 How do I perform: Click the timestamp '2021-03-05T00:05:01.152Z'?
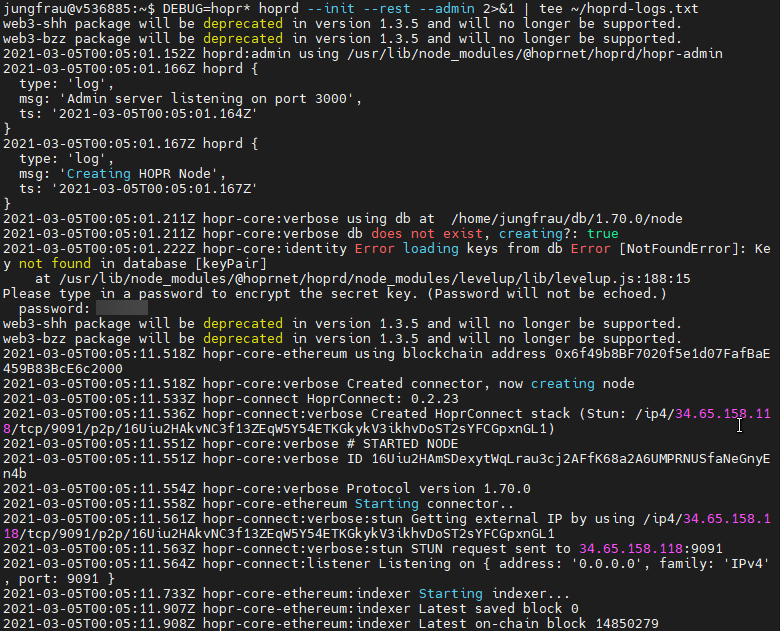pos(99,54)
